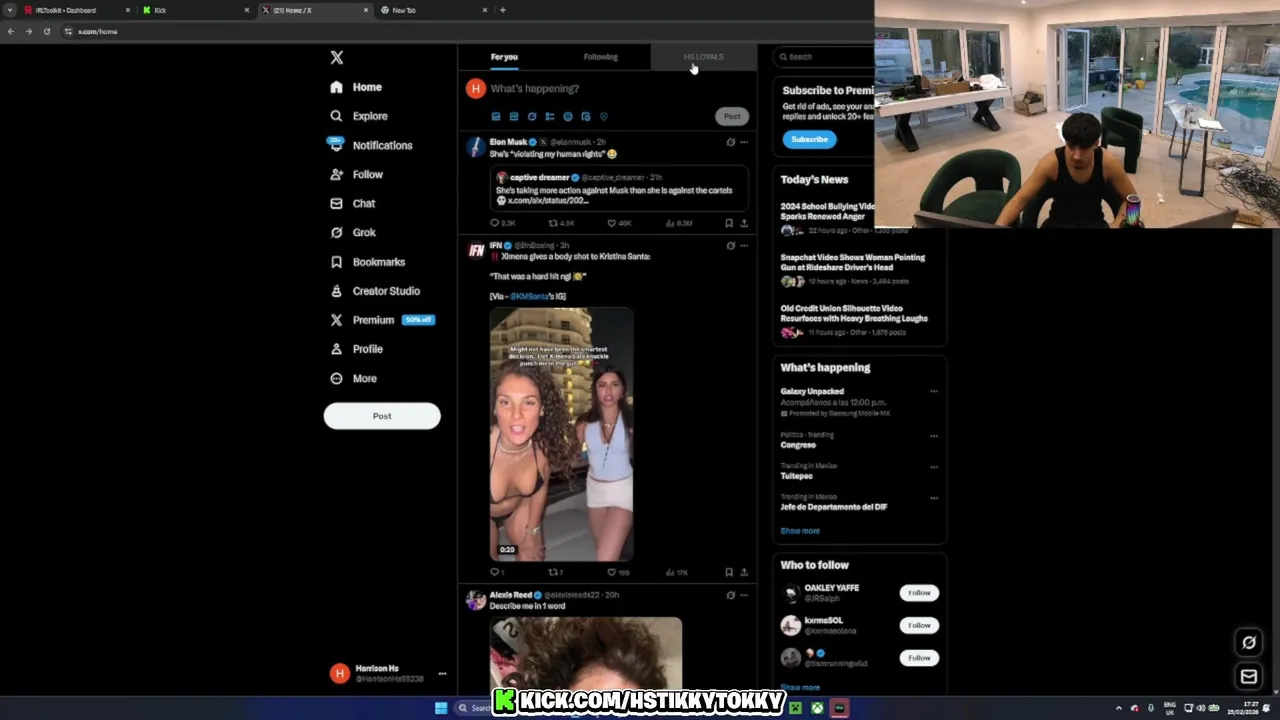Screen dimensions: 1280x720
Task: Click the grey Post button in composer
Action: [732, 116]
